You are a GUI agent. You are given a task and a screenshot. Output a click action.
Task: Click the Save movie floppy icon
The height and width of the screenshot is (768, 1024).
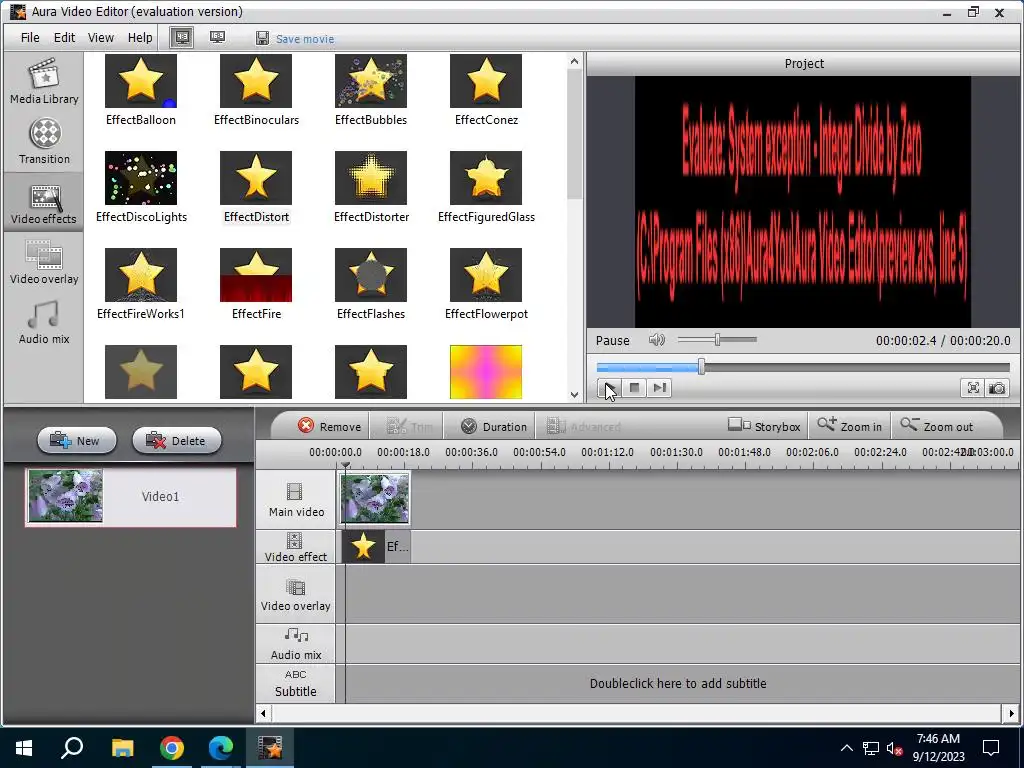(x=262, y=38)
